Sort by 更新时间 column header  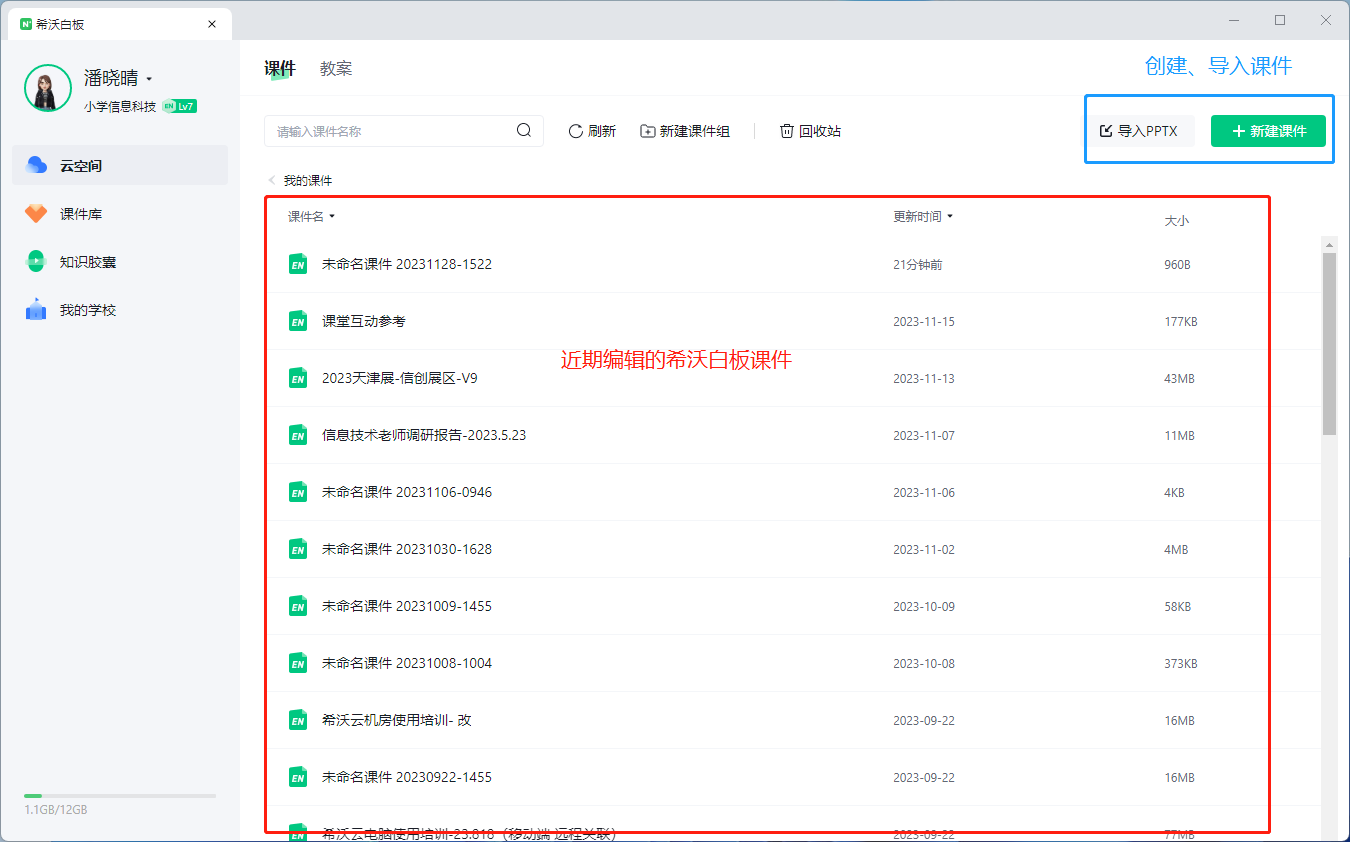[x=922, y=216]
